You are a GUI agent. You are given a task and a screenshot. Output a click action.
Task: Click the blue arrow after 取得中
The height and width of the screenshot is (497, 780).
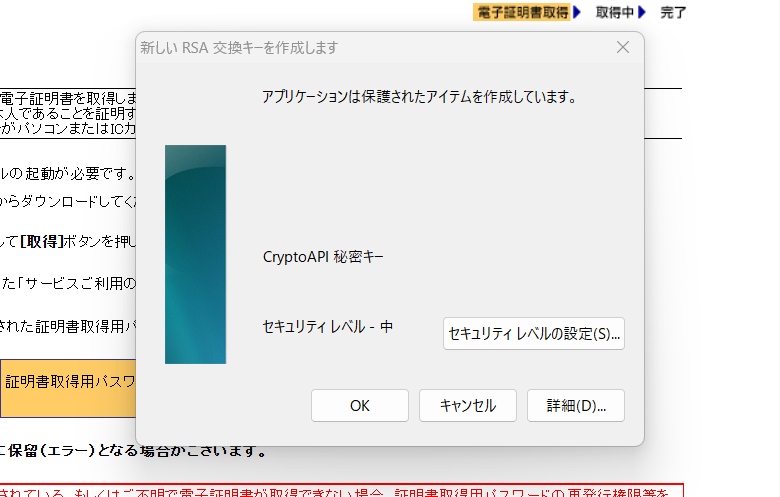[641, 12]
